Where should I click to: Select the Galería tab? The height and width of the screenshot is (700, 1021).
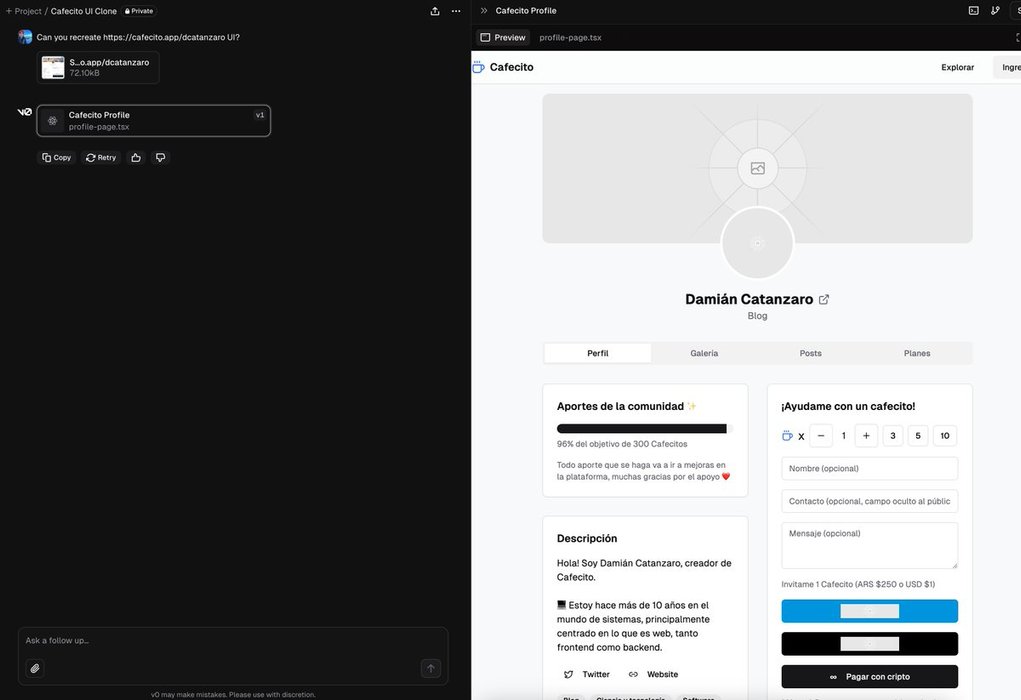click(704, 353)
